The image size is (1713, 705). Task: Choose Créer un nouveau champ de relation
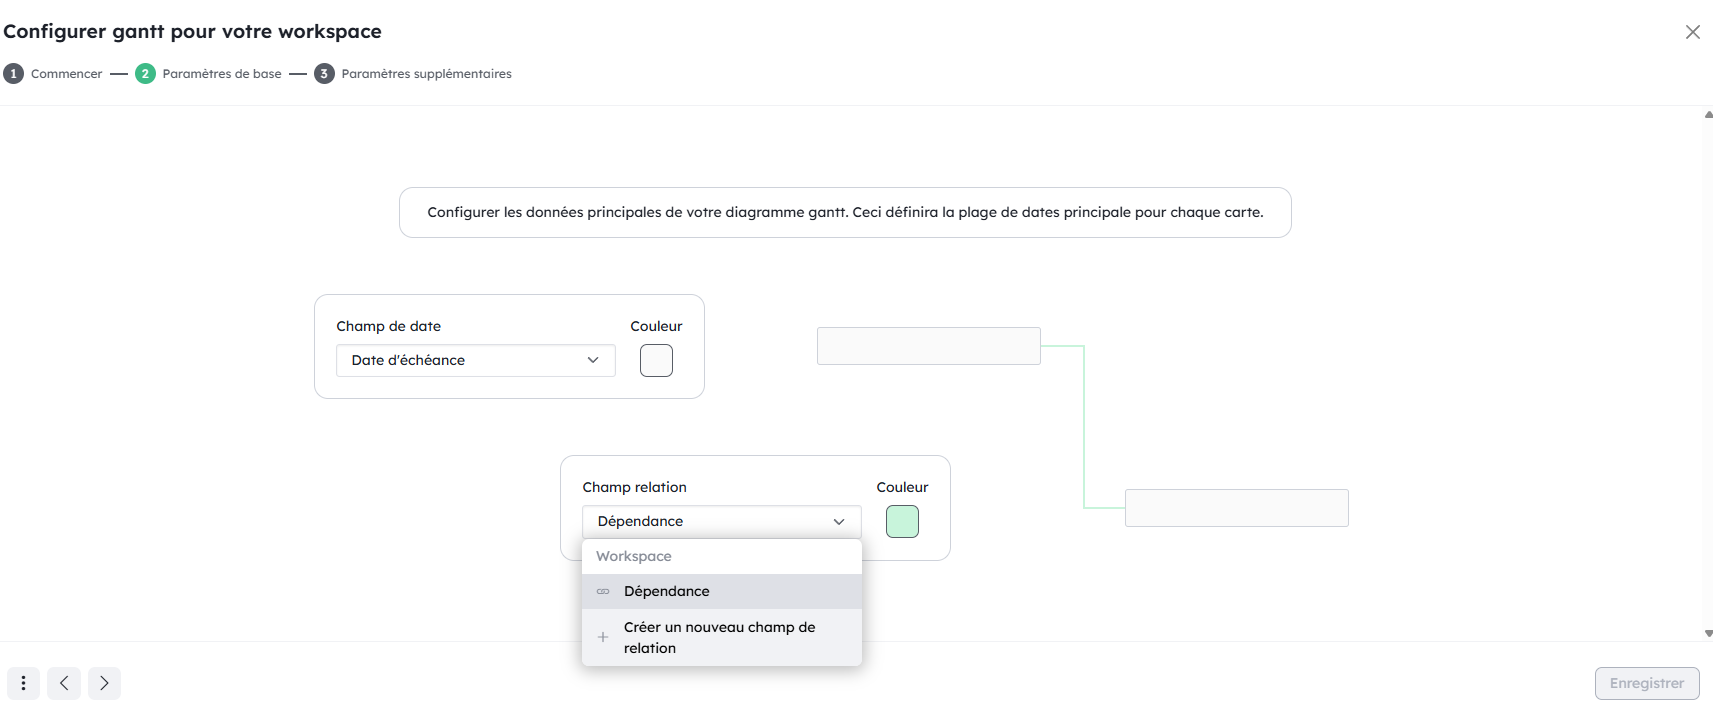(720, 637)
